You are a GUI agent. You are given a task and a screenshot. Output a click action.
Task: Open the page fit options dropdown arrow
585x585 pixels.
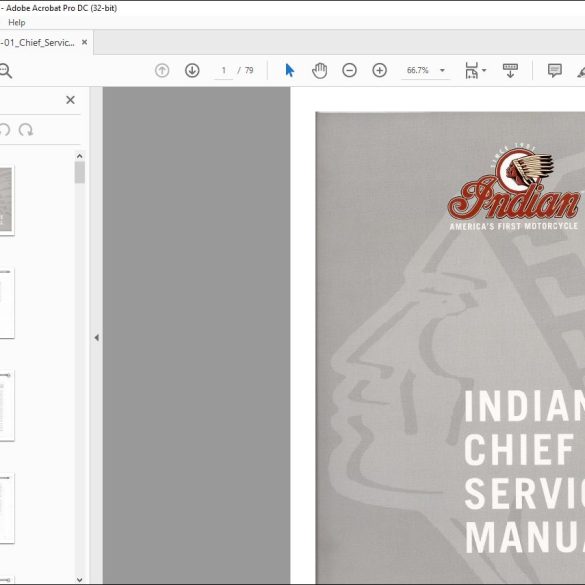pos(484,71)
